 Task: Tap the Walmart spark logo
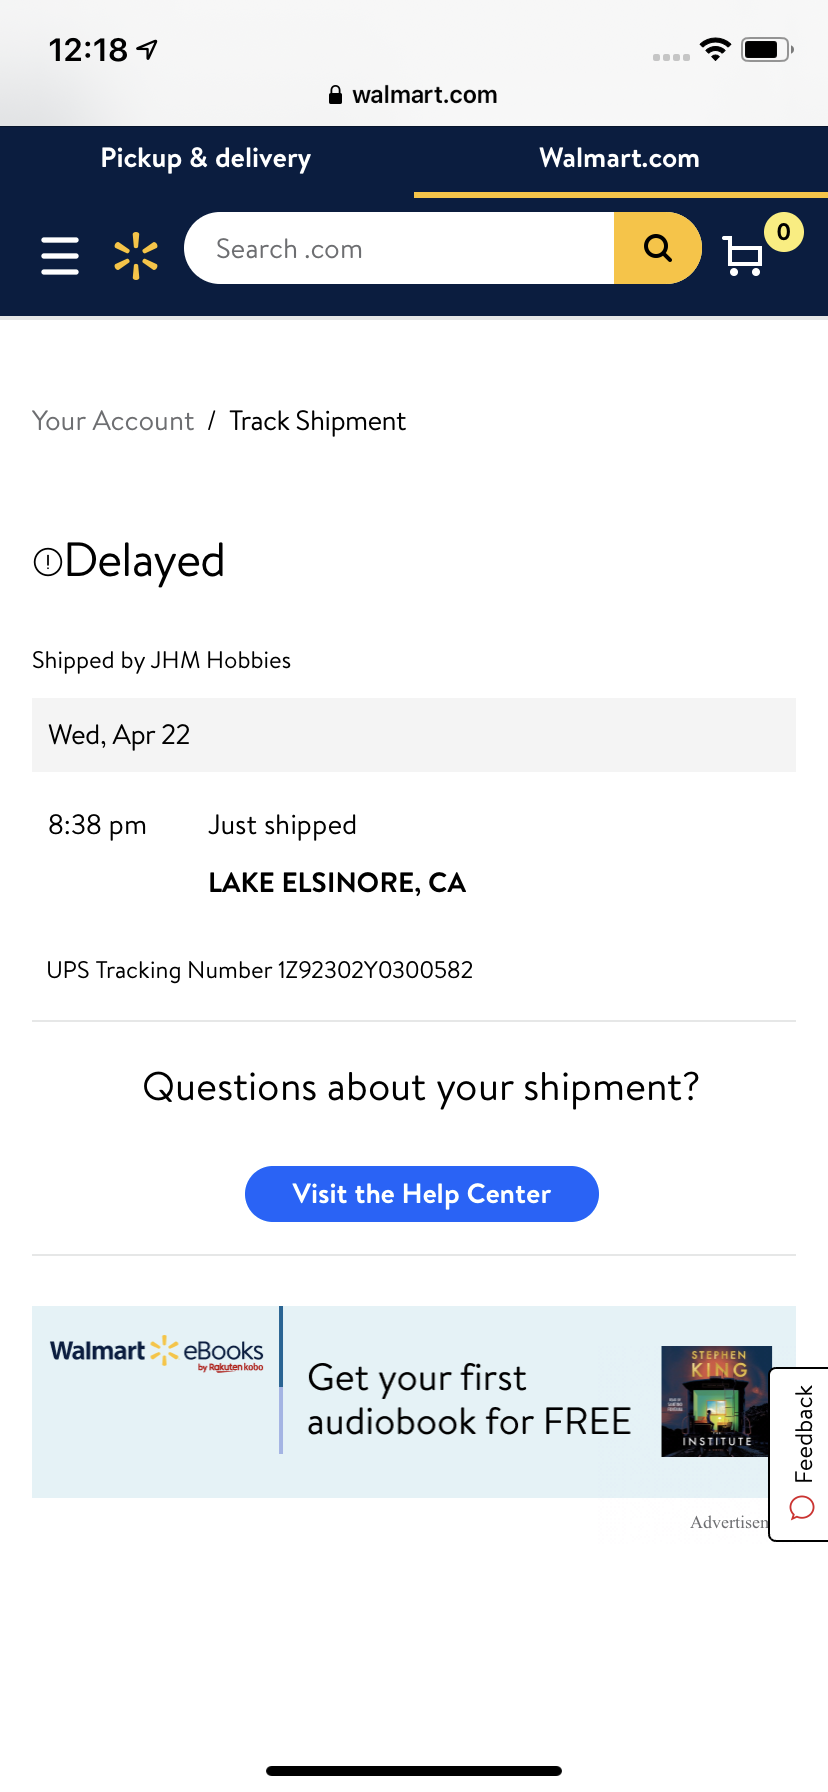click(136, 255)
